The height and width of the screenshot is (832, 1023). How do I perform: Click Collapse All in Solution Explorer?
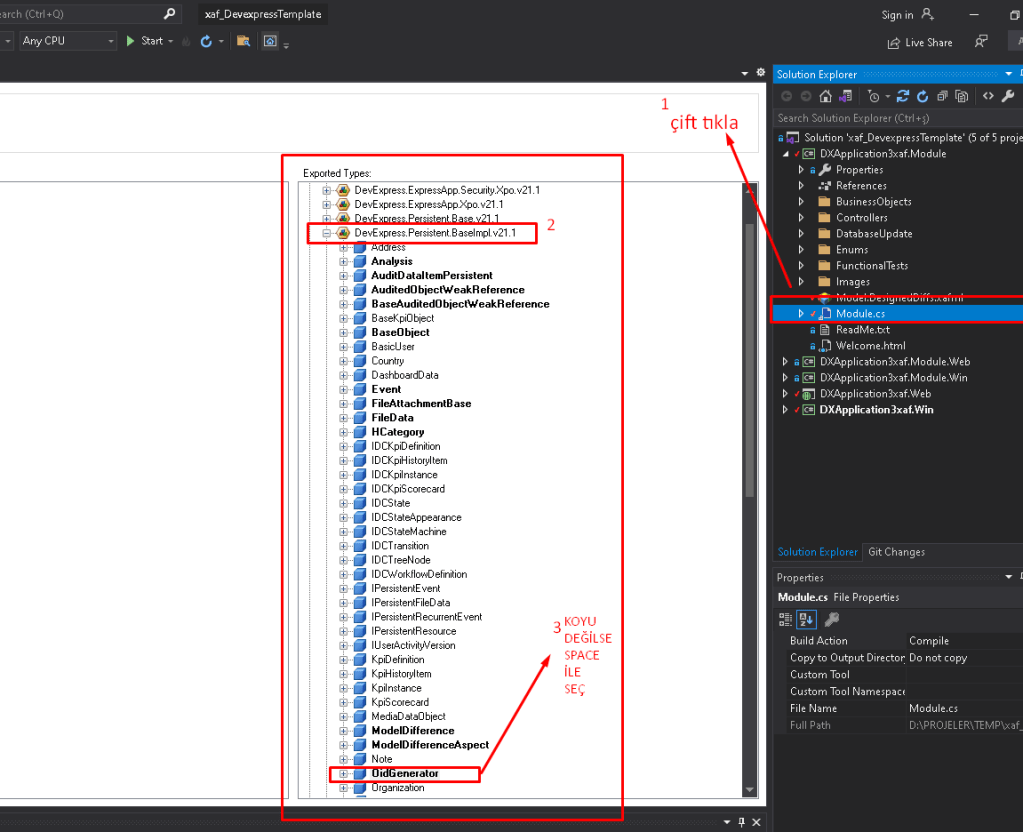tap(942, 96)
